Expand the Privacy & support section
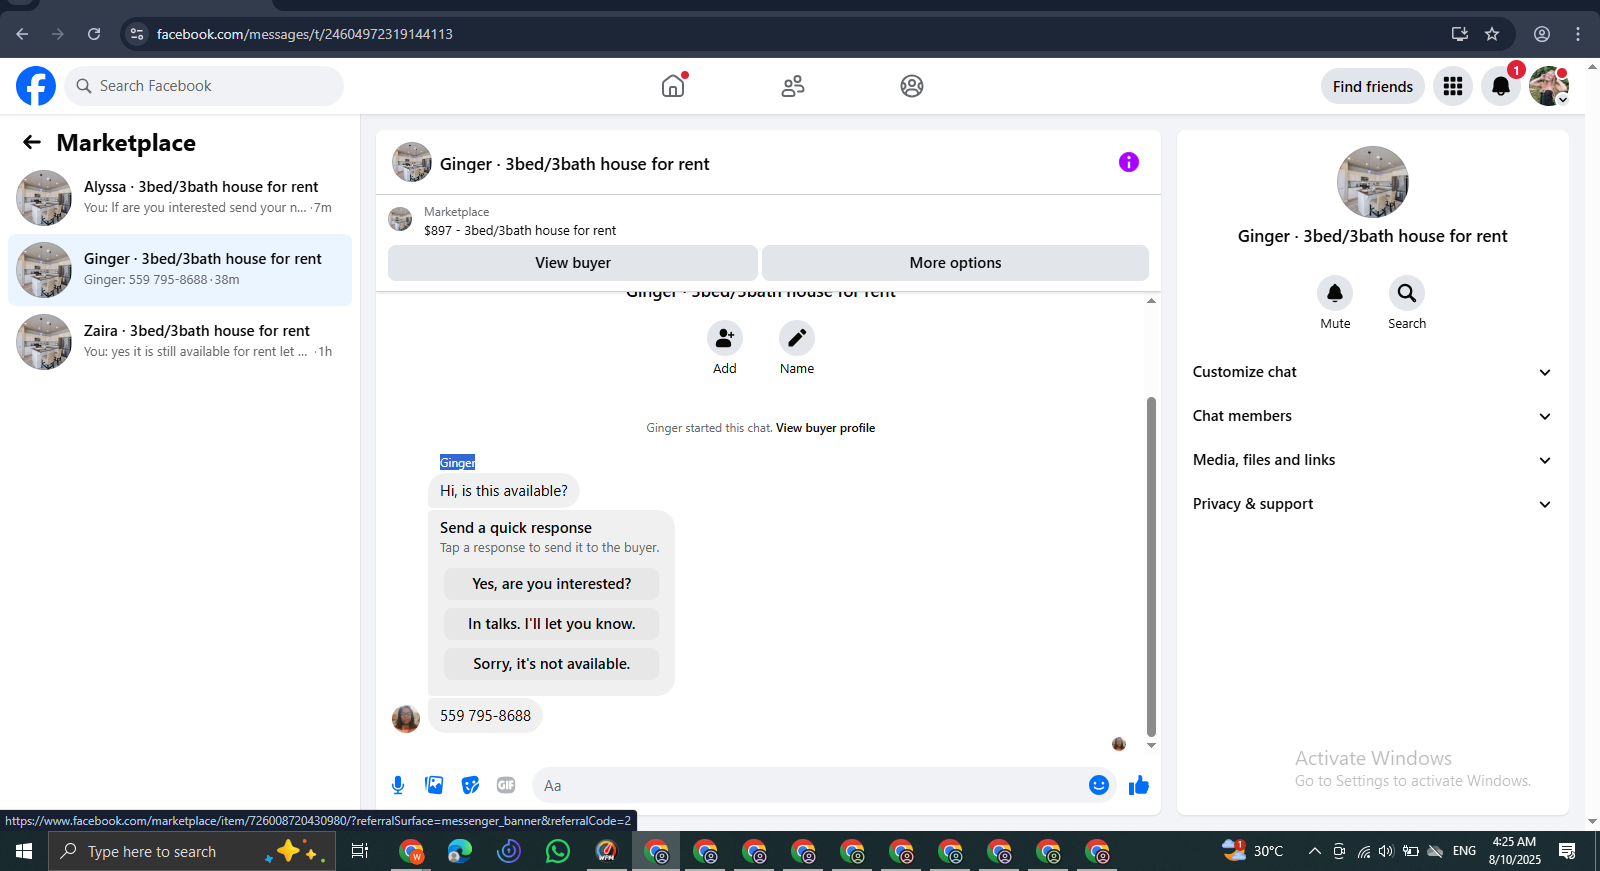The height and width of the screenshot is (871, 1600). point(1372,504)
